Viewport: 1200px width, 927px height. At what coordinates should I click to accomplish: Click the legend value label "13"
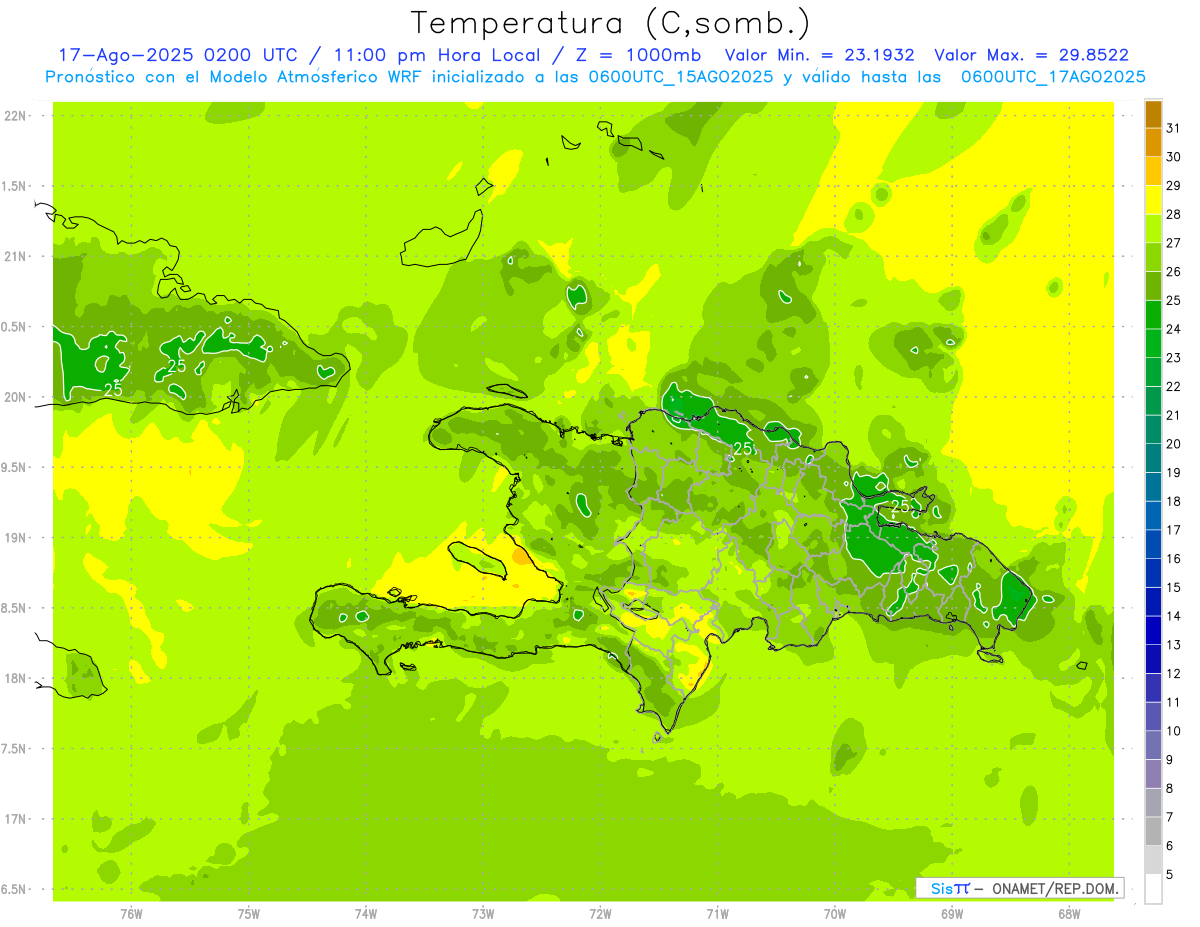tap(1174, 645)
